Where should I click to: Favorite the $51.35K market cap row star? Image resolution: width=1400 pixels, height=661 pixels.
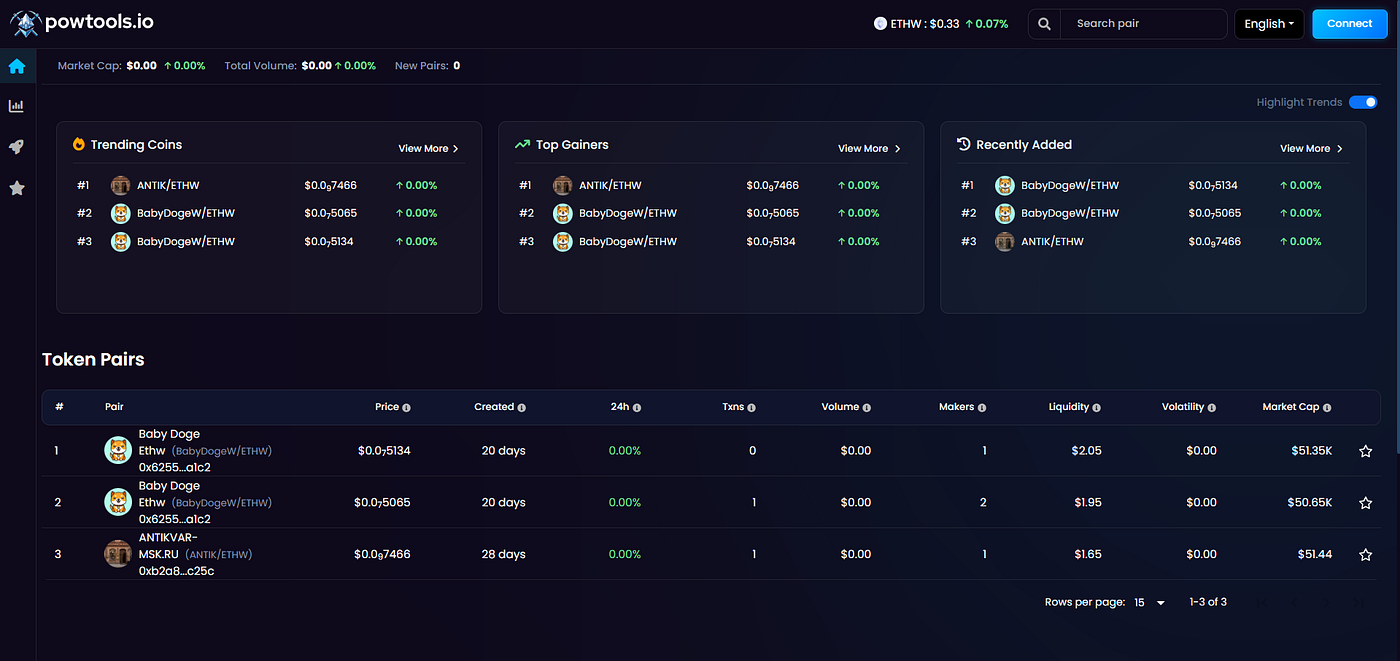pyautogui.click(x=1365, y=451)
